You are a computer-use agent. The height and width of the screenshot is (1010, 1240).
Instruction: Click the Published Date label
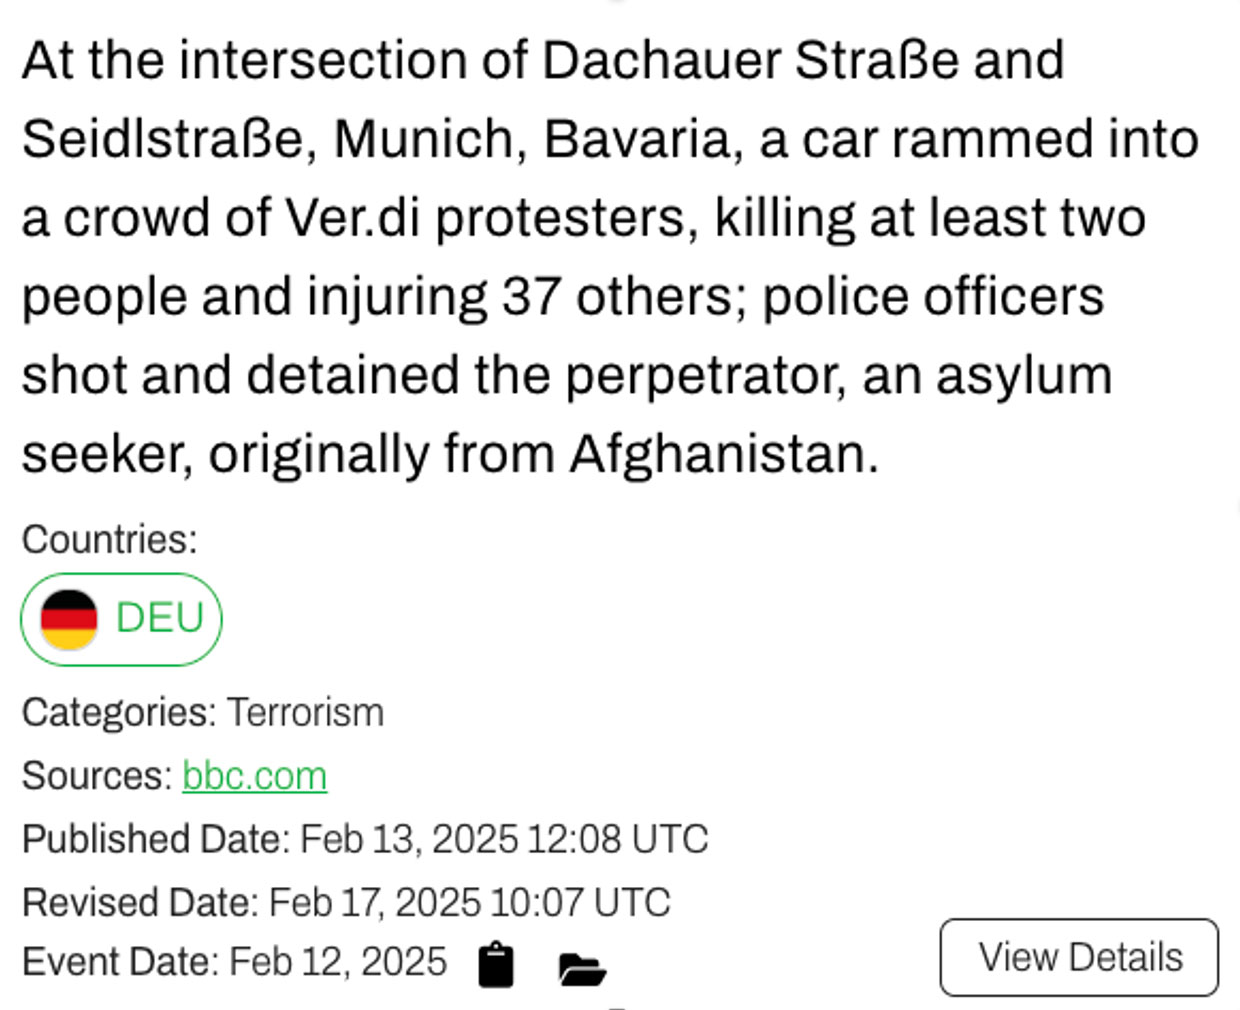[x=155, y=839]
